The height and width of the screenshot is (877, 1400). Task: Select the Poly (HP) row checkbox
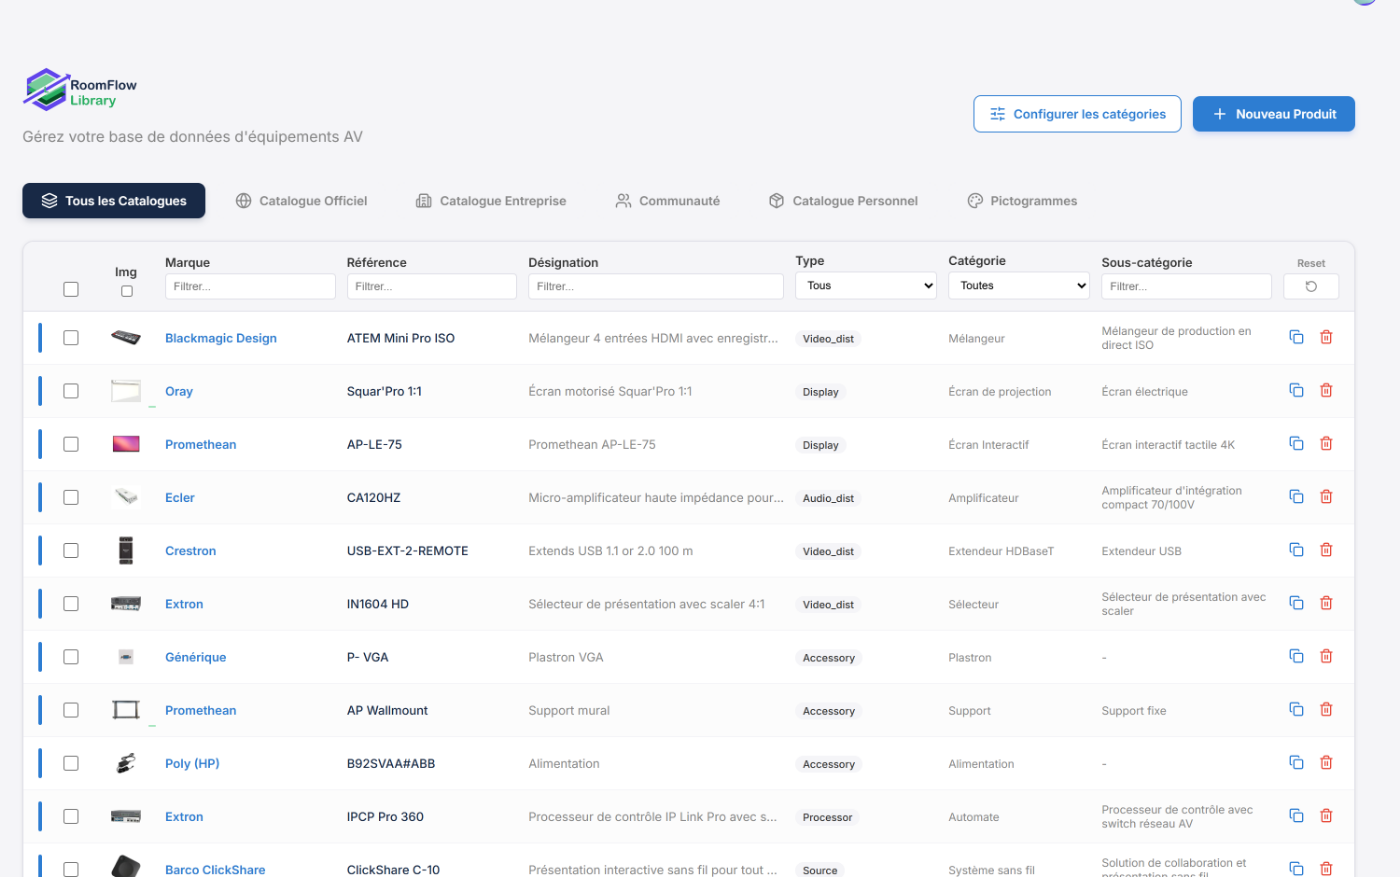click(71, 763)
